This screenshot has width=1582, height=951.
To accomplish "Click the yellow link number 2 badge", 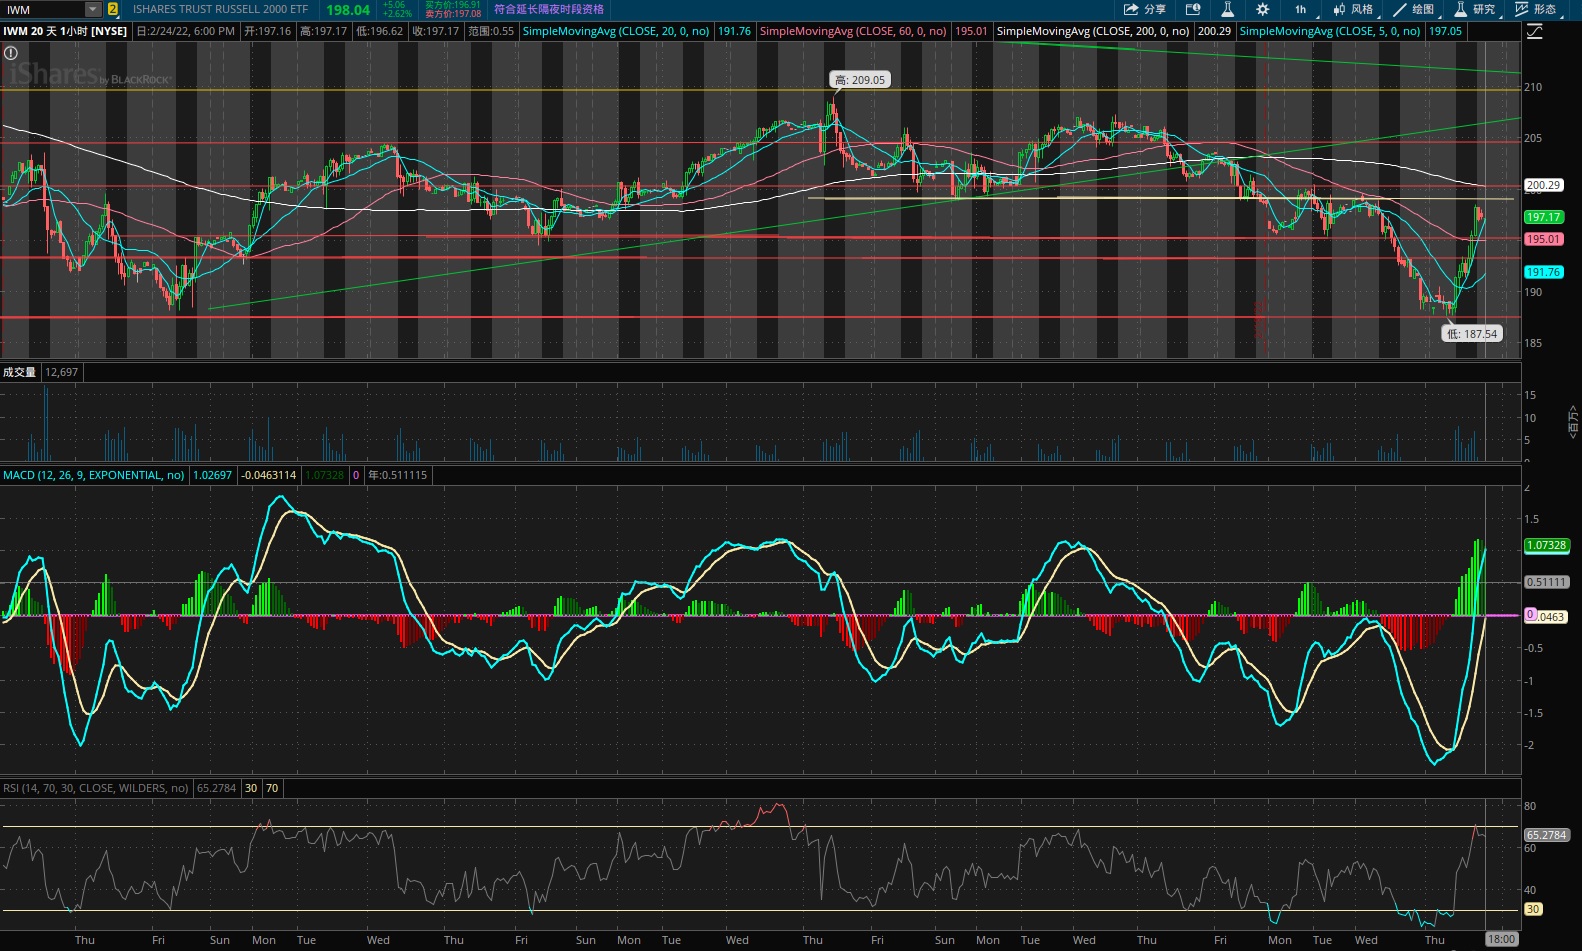I will pos(112,9).
